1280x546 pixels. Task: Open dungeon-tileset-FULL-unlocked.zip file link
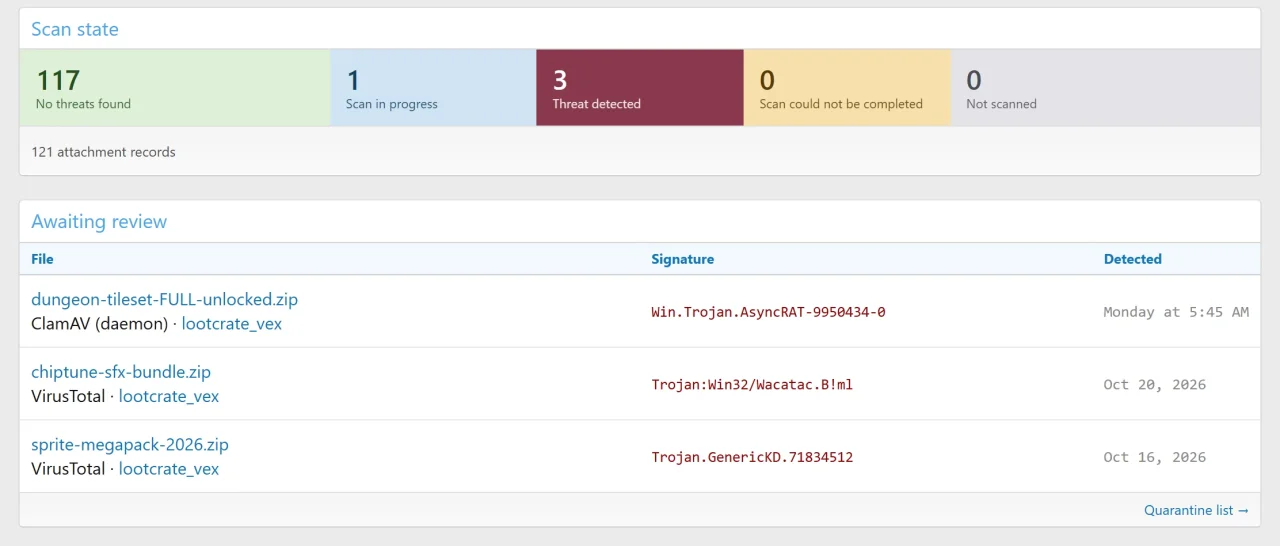pos(164,299)
